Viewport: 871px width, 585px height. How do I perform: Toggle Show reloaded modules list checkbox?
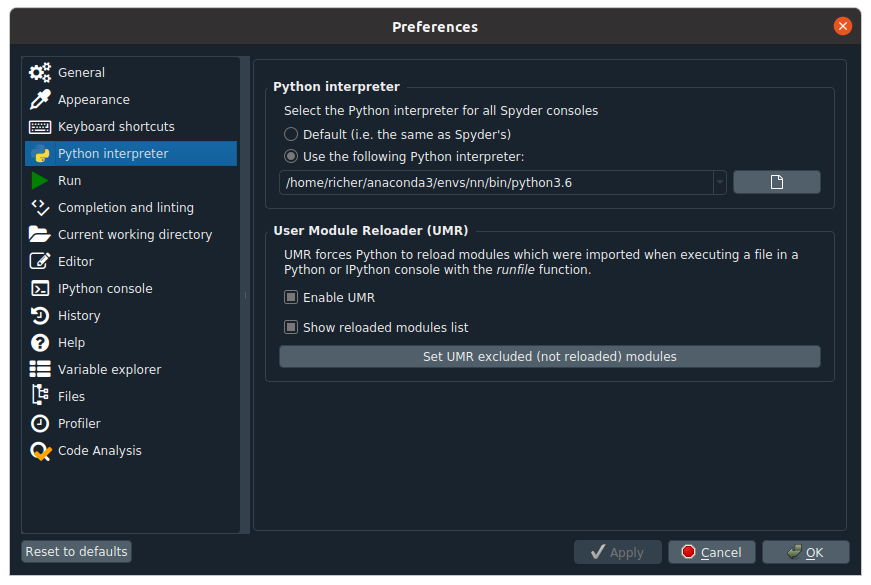point(291,327)
